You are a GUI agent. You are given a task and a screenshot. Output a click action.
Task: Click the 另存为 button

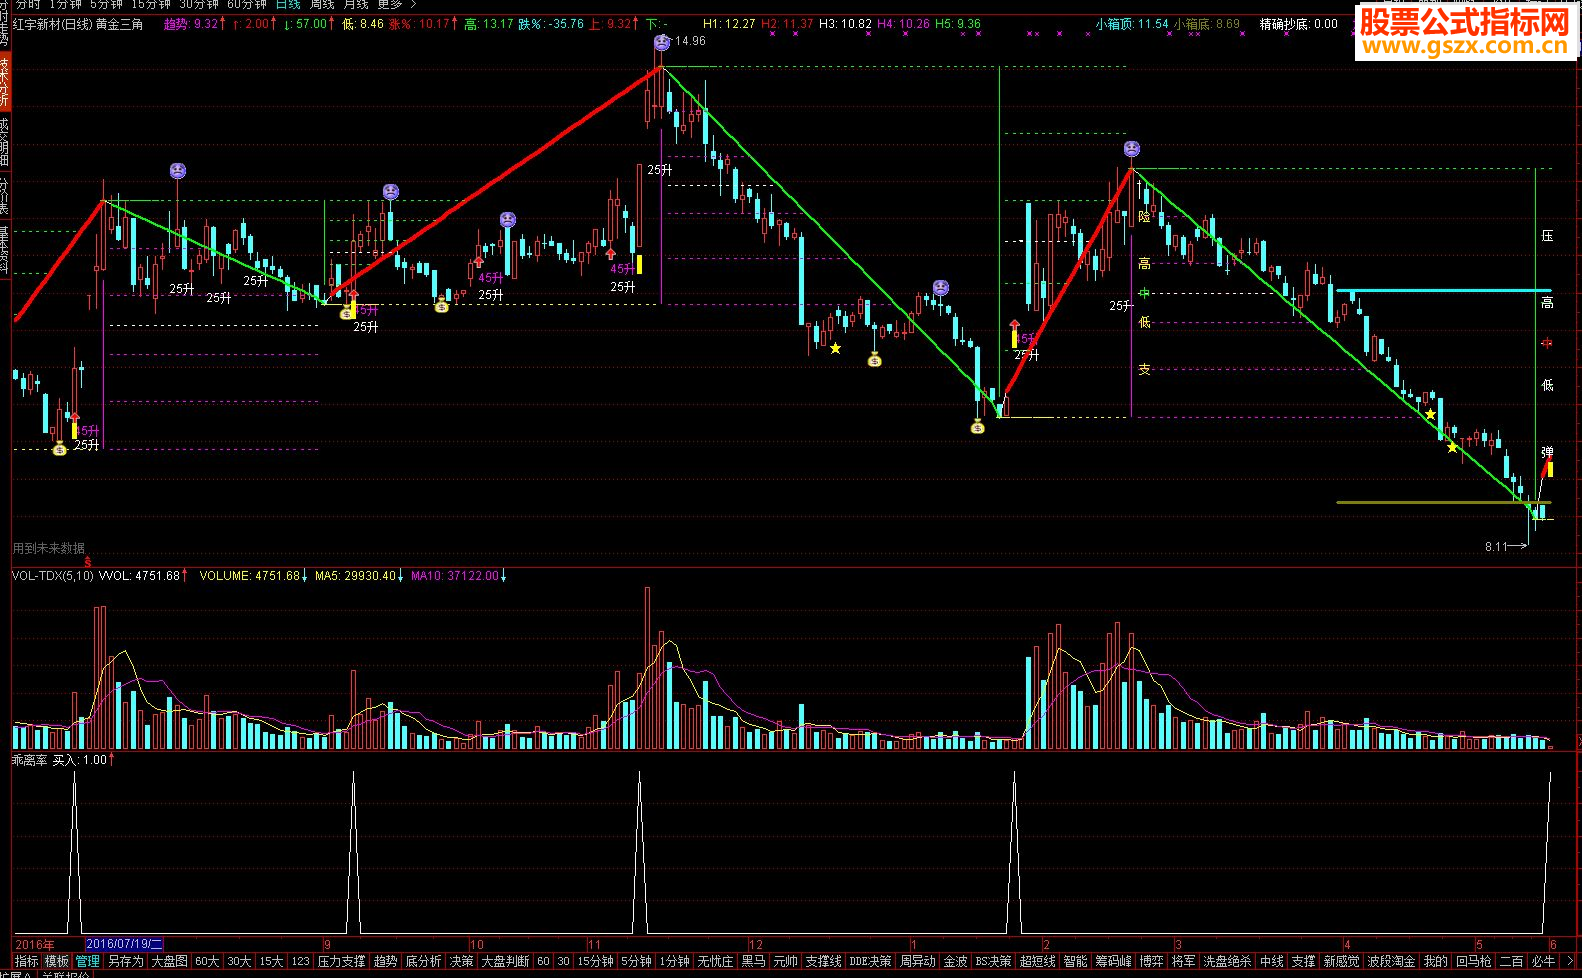126,961
